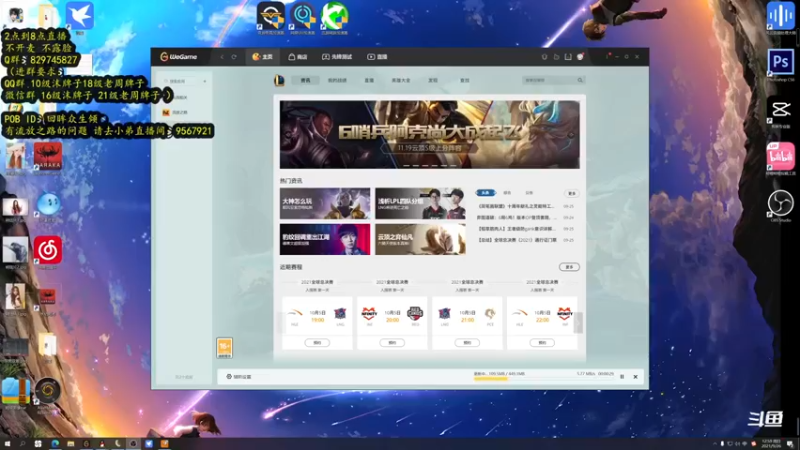Open the dark swirl app desktop icon
The image size is (800, 450).
(48, 393)
